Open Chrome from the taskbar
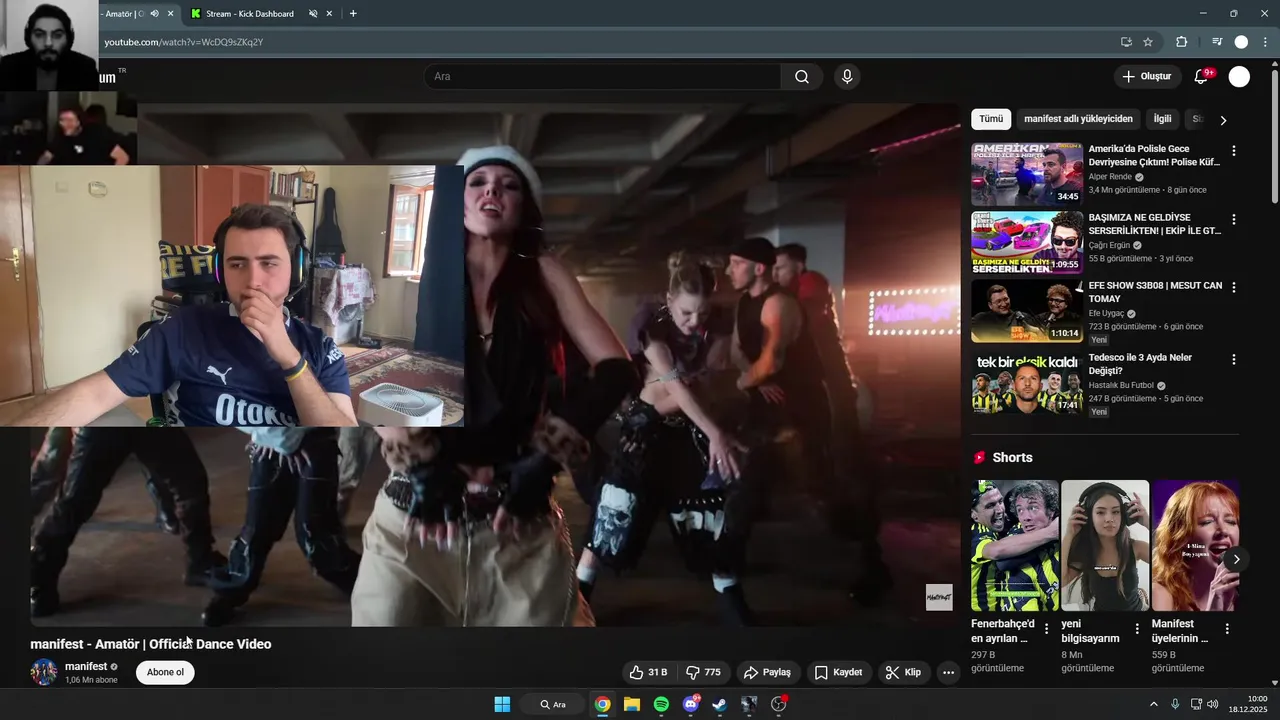 coord(602,704)
